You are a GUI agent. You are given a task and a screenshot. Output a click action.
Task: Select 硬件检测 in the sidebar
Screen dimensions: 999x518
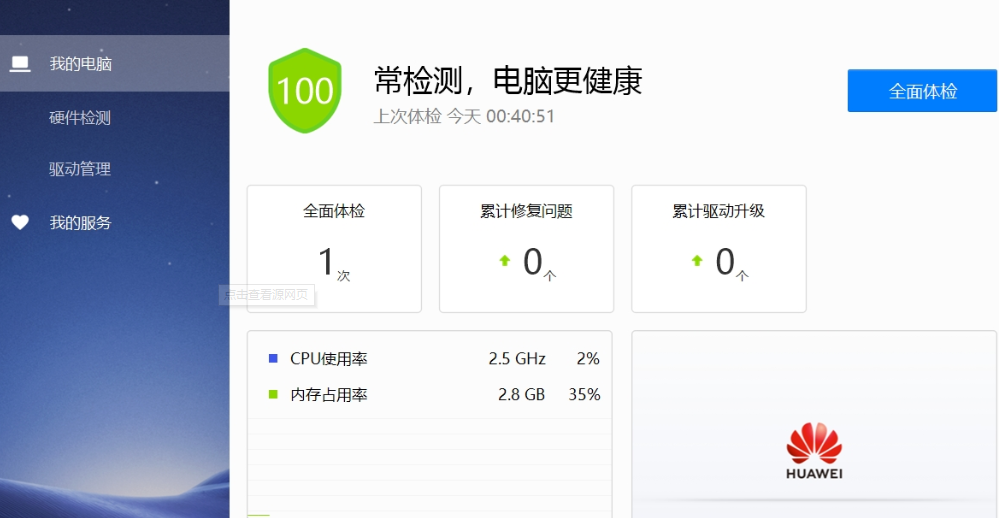pyautogui.click(x=80, y=118)
